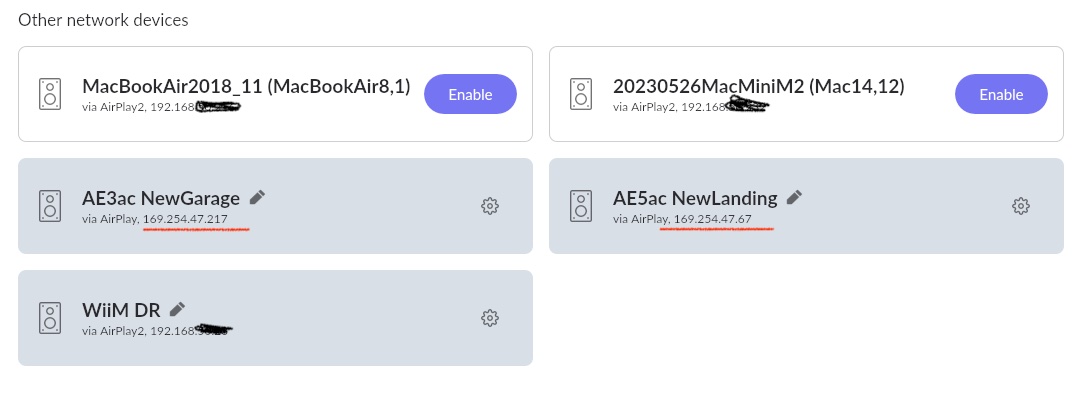Select the MacBookAir2018_11 (MacBookAir8,1) device name
1087x402 pixels.
pos(246,86)
